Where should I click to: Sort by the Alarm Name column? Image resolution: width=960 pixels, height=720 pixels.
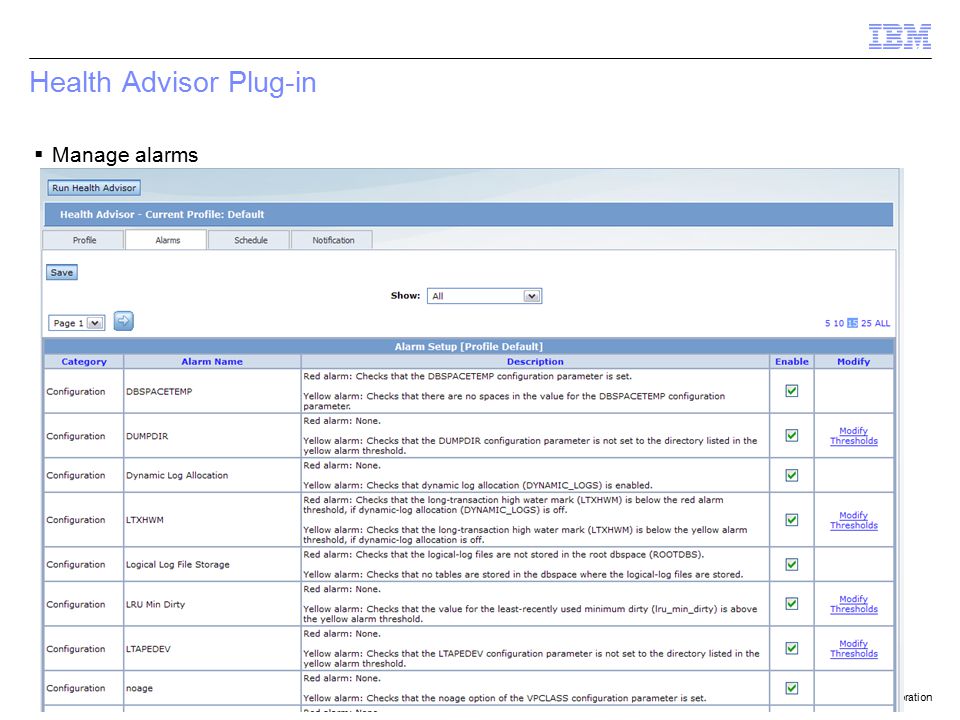(212, 362)
